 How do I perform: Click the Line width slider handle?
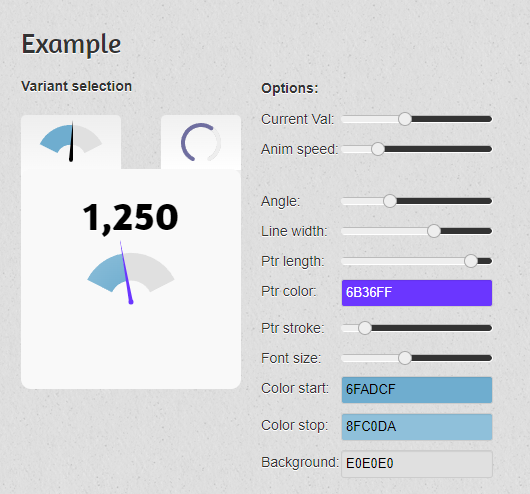pyautogui.click(x=434, y=231)
